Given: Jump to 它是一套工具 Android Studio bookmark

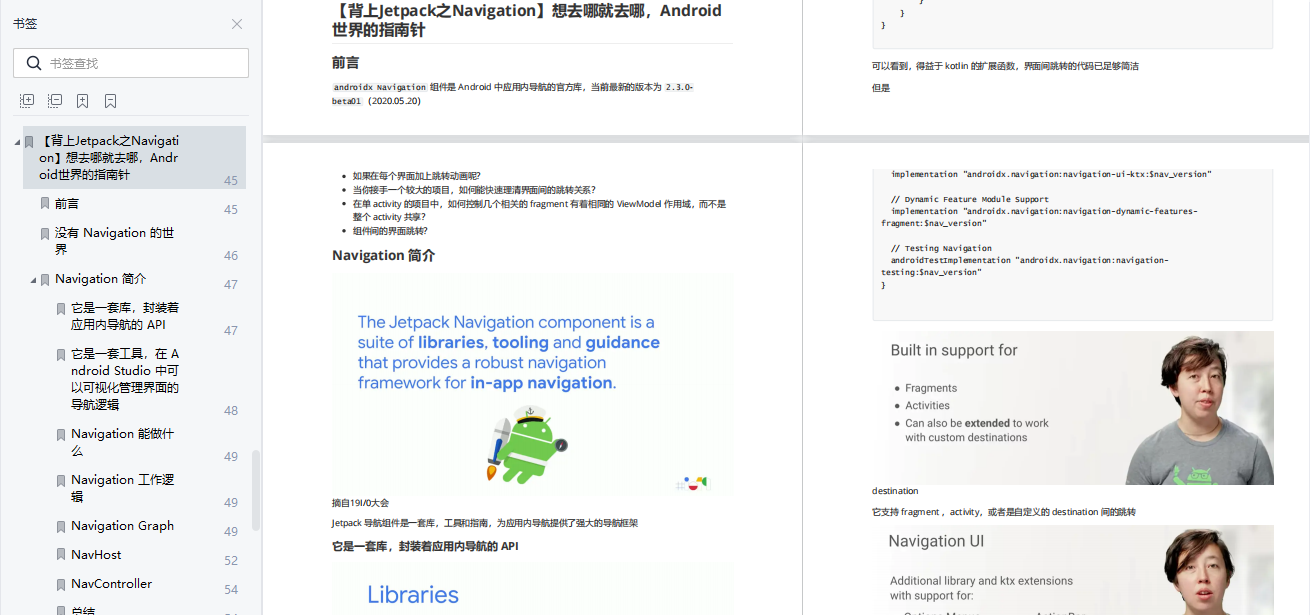Looking at the screenshot, I should coord(125,379).
